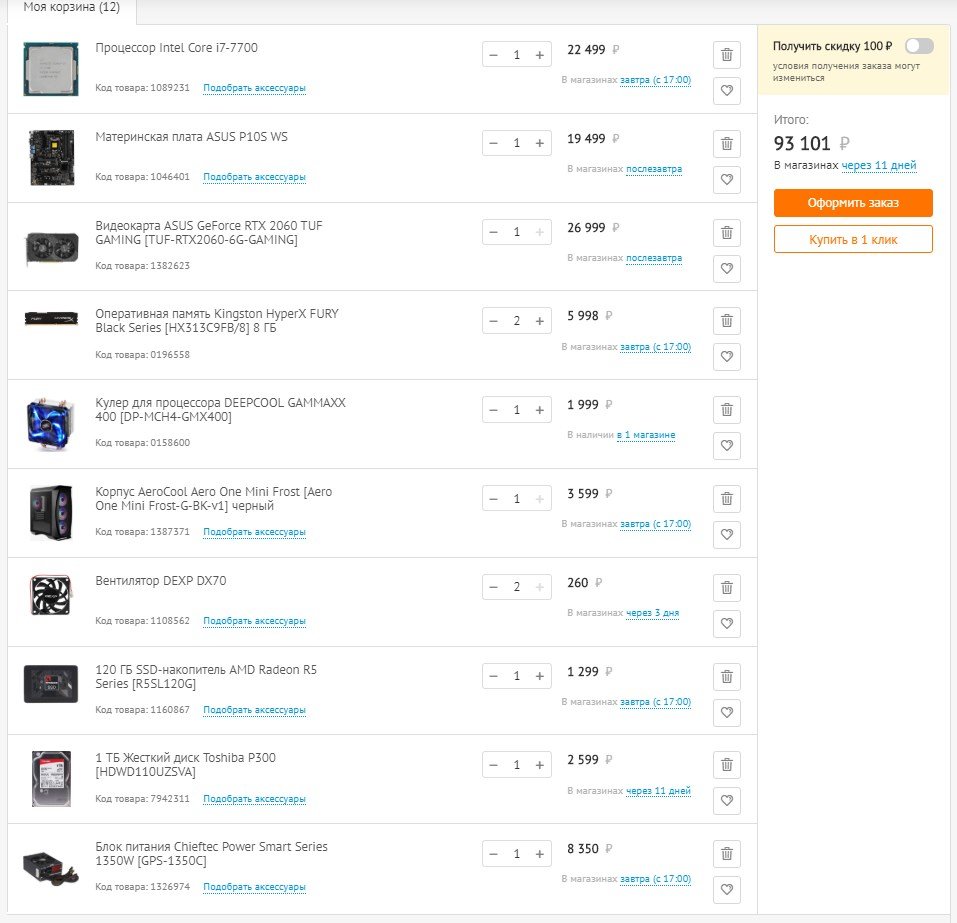This screenshot has height=923, width=957.
Task: Favorite the ASUS P10S WS motherboard
Action: 726,179
